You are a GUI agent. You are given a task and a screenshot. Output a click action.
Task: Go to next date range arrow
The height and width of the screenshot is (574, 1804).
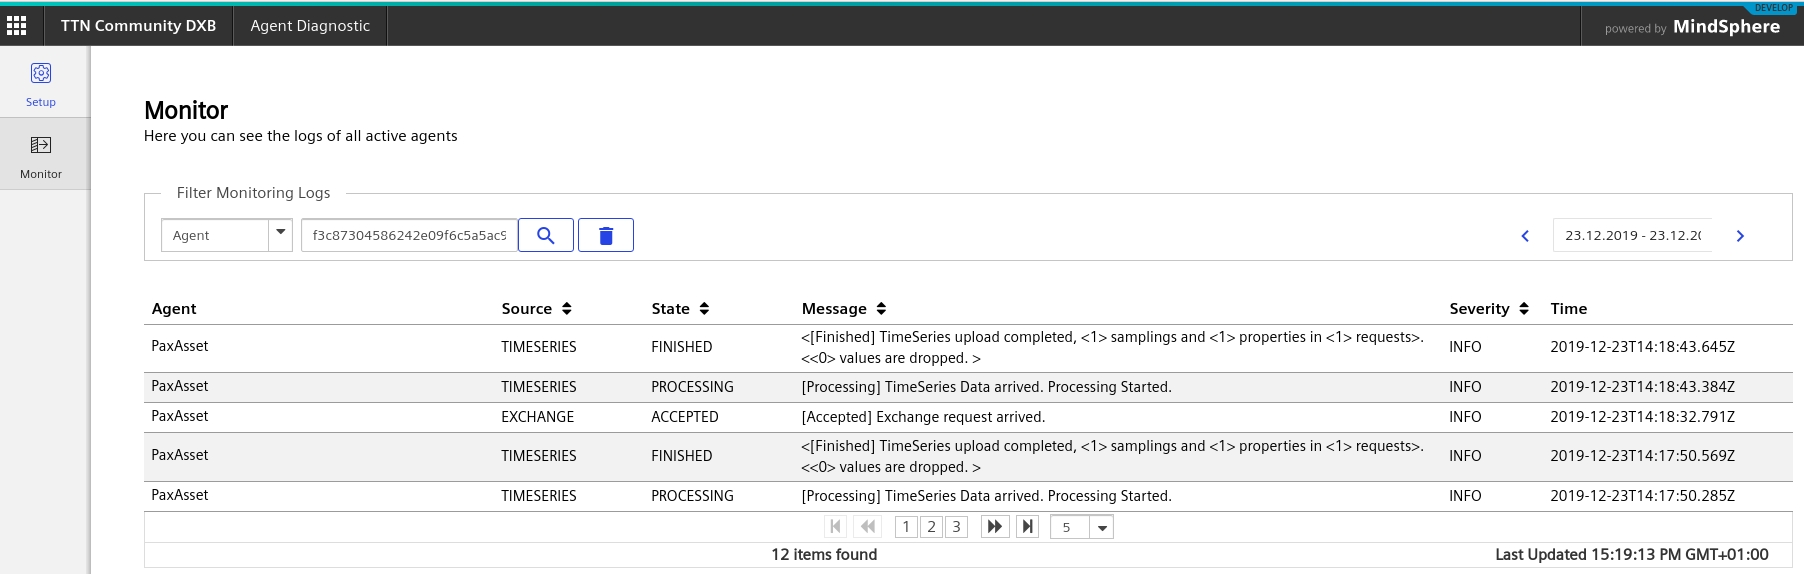[1740, 236]
